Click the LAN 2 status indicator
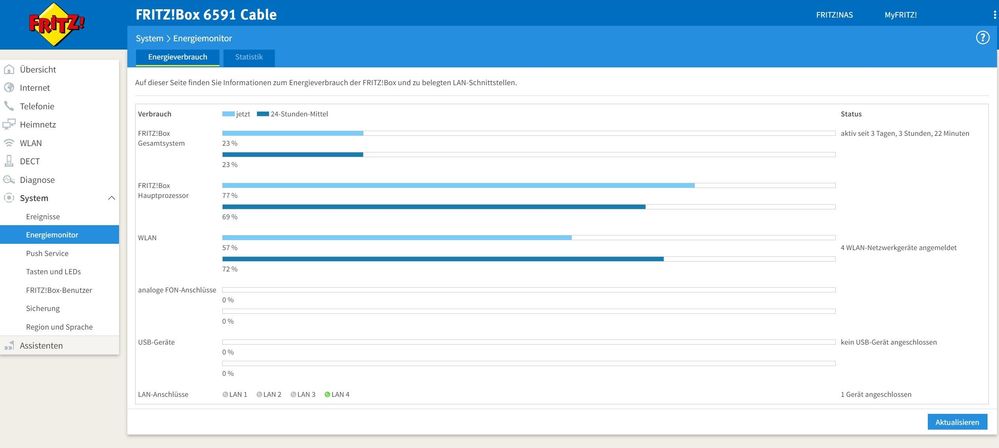 pos(259,394)
